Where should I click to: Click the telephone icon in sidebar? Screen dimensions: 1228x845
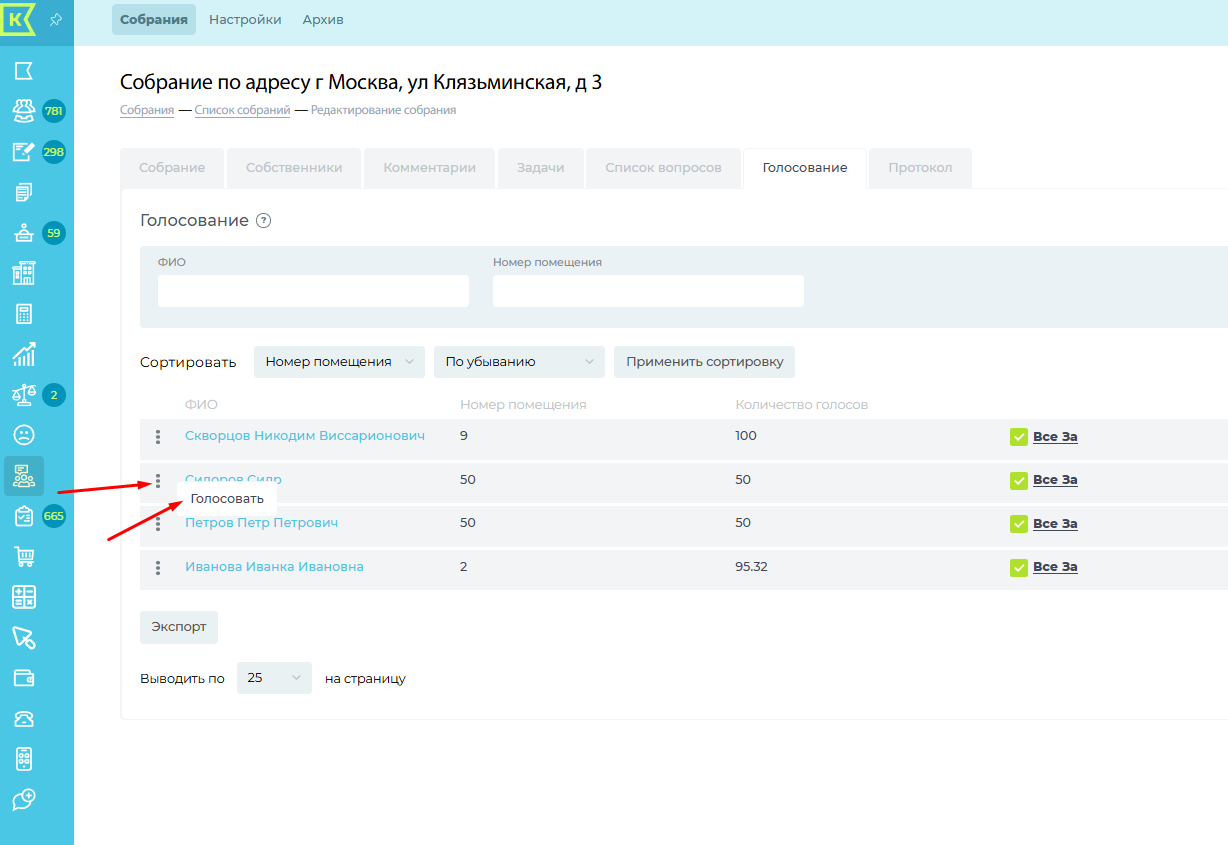click(23, 719)
